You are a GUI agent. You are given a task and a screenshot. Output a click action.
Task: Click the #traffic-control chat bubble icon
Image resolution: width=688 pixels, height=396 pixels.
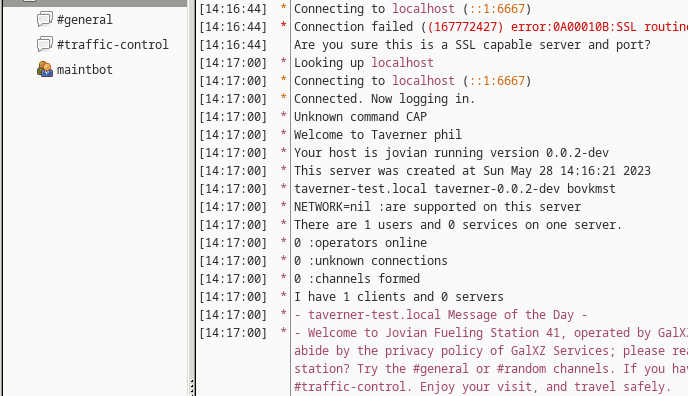pyautogui.click(x=45, y=44)
